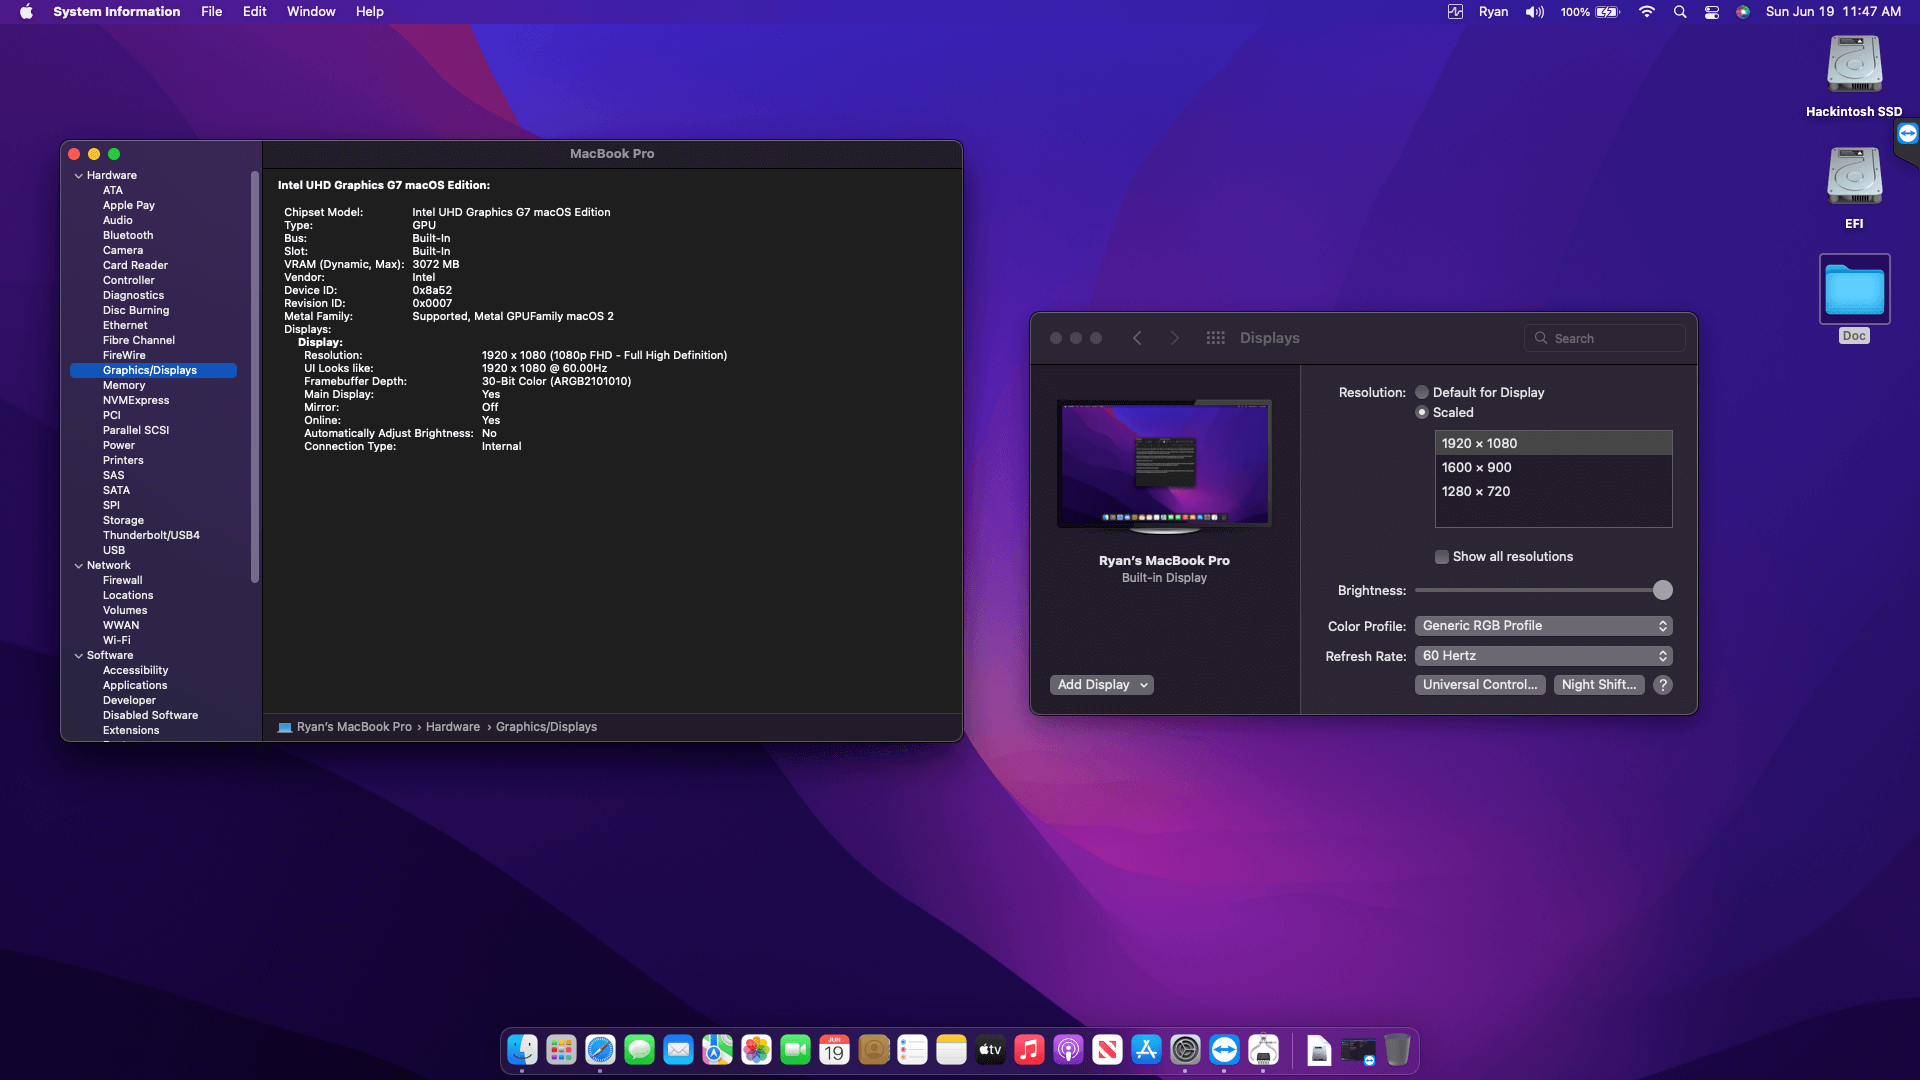Viewport: 1920px width, 1080px height.
Task: Open App Store from dock
Action: click(1146, 1050)
